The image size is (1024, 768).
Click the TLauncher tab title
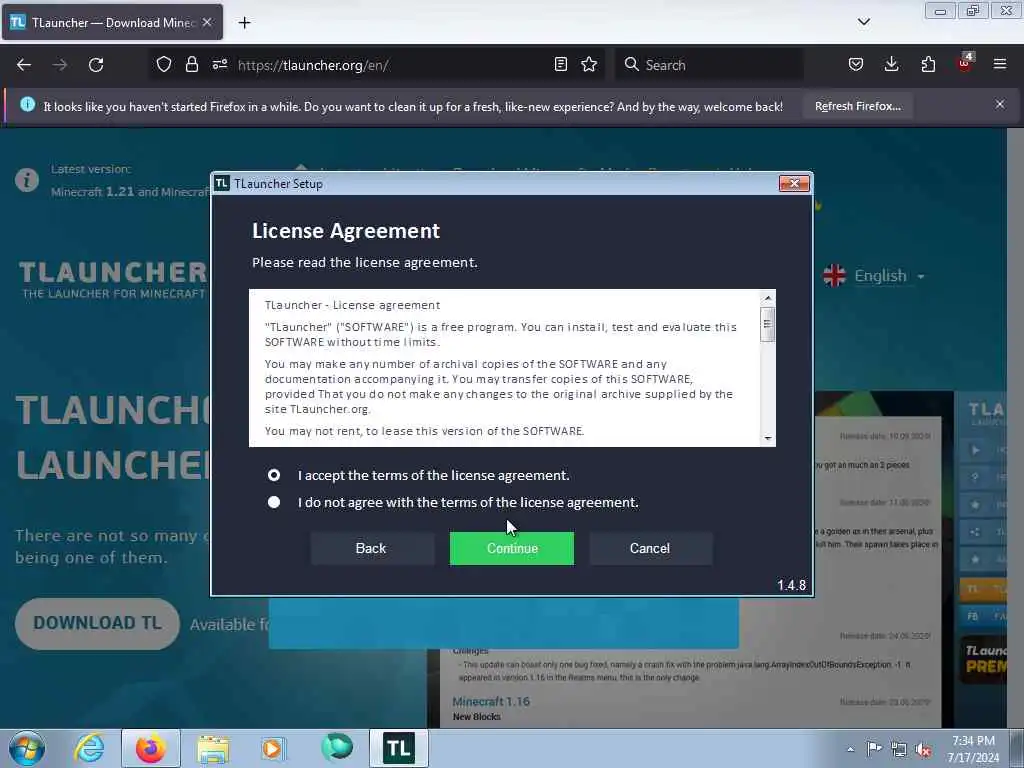[x=114, y=23]
